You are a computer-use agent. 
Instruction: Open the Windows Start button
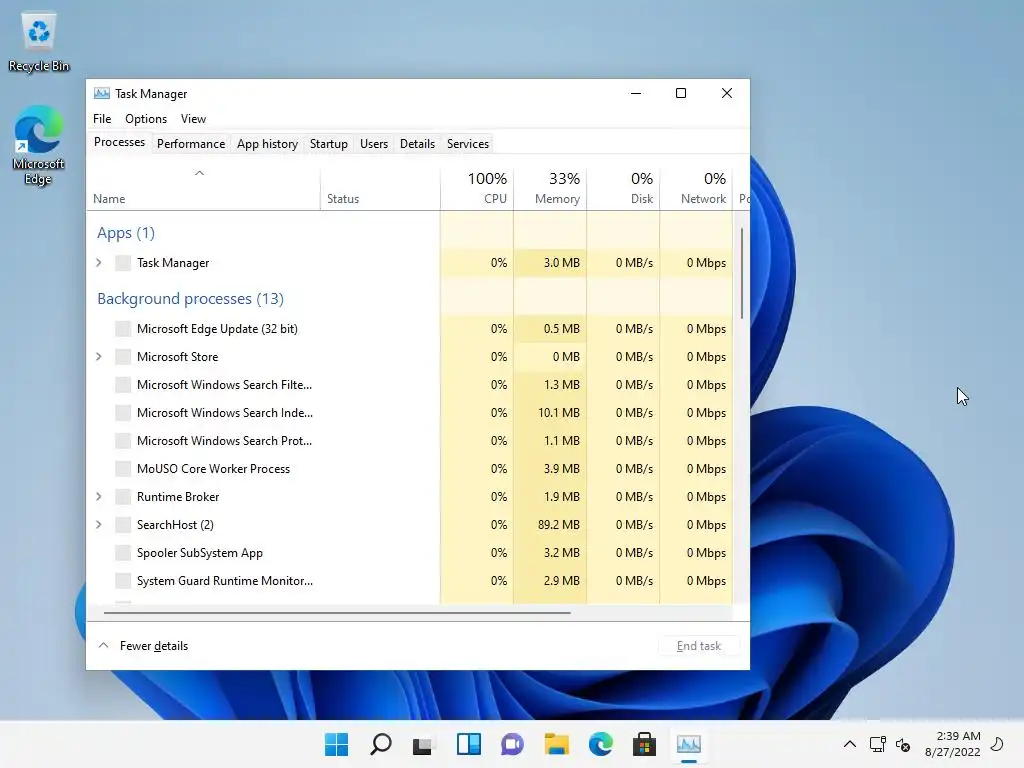(336, 744)
